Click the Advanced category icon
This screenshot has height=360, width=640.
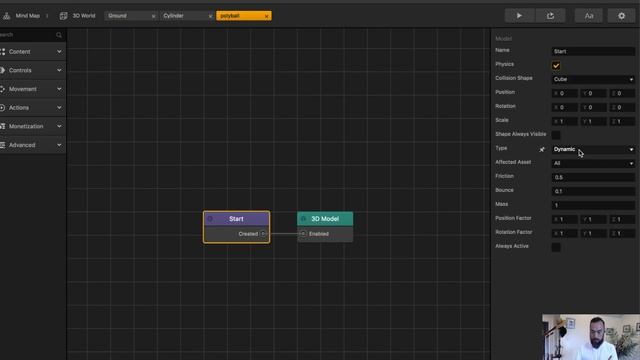(x=2, y=145)
